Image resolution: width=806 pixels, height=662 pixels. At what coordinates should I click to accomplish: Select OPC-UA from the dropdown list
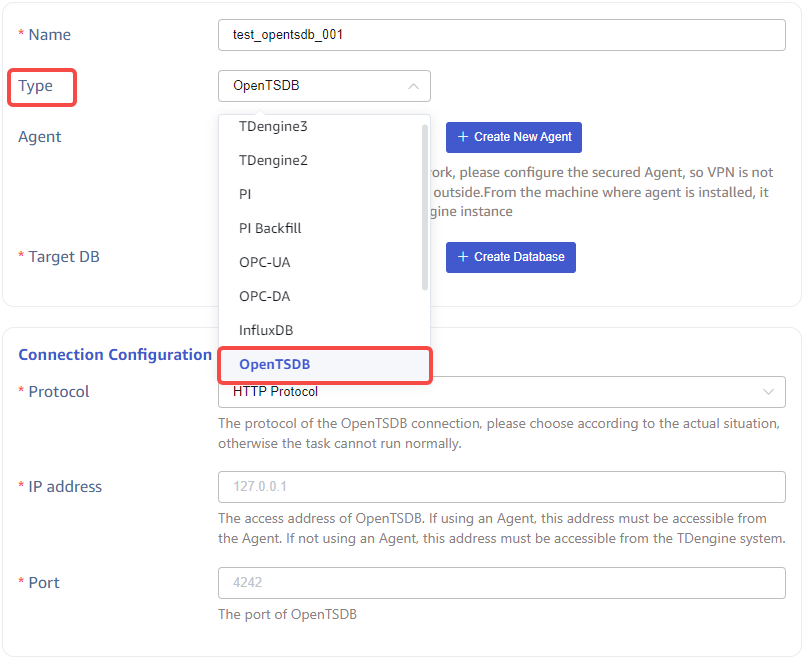pos(265,262)
